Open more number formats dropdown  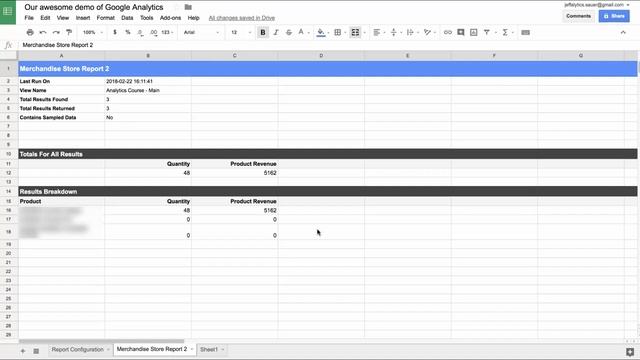point(167,32)
